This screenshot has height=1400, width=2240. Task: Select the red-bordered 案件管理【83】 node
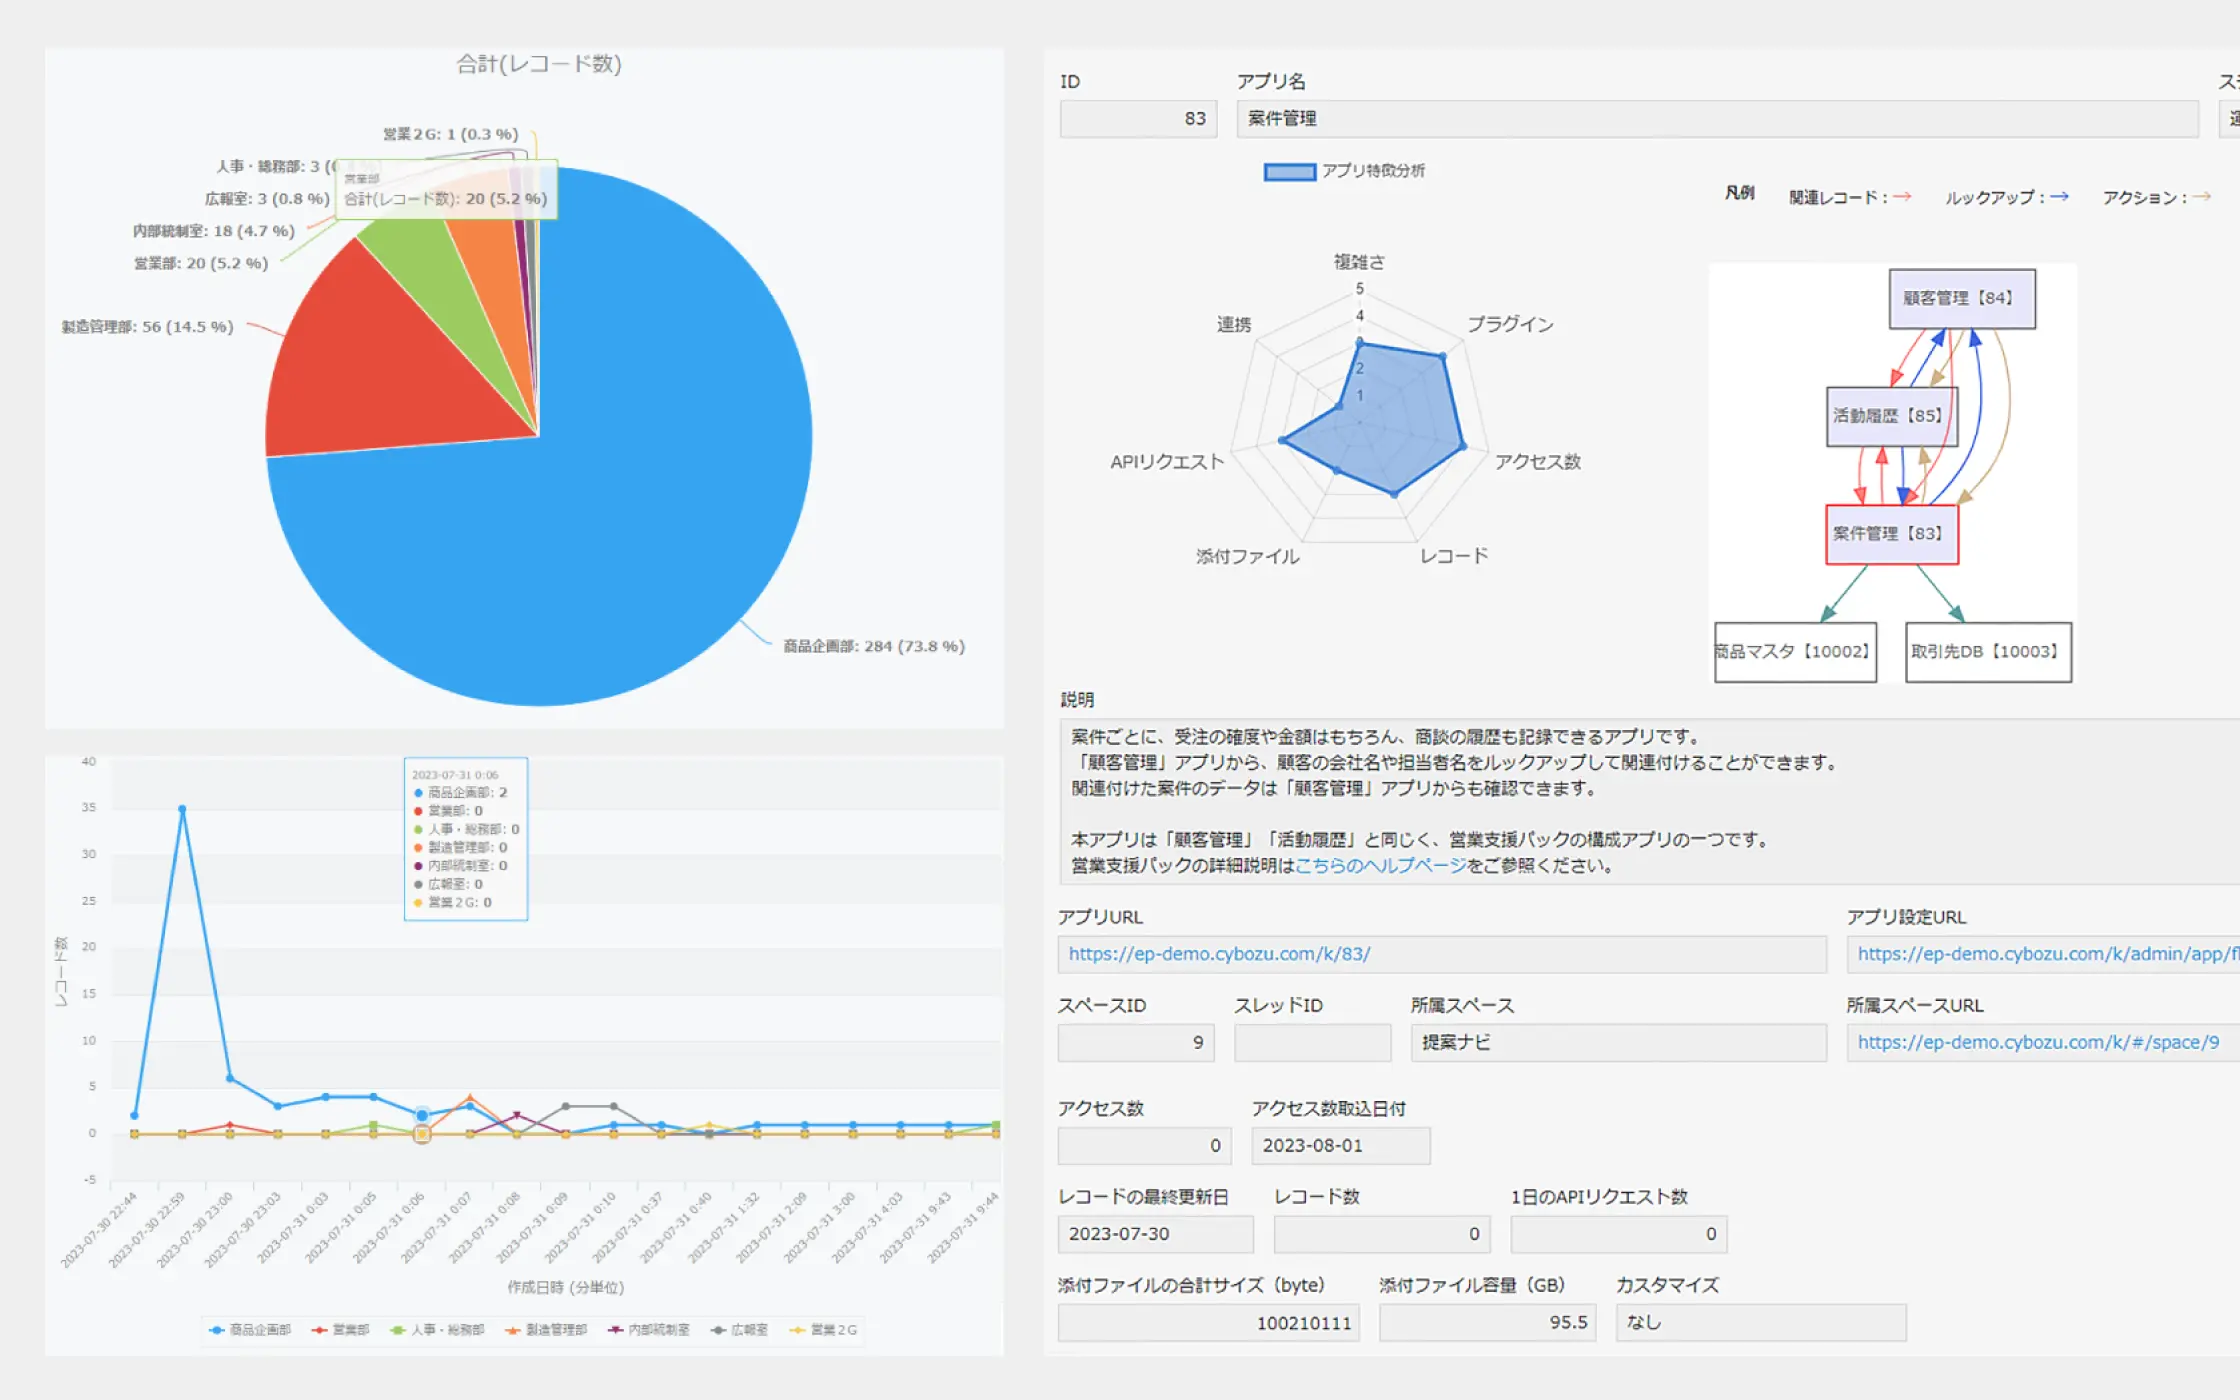coord(1890,534)
